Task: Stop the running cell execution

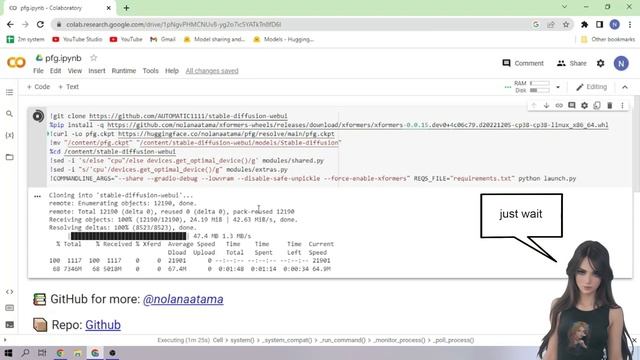Action: click(x=38, y=116)
